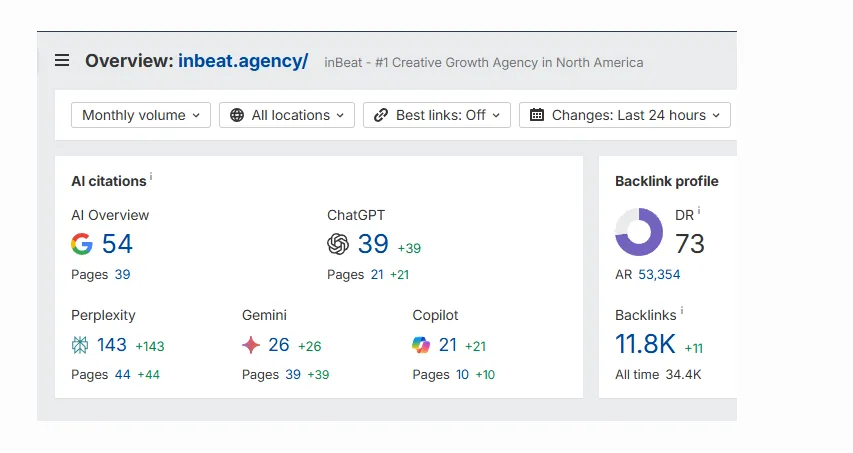This screenshot has width=853, height=453.
Task: Open the inbeat.agency/ domain link
Action: tap(243, 61)
